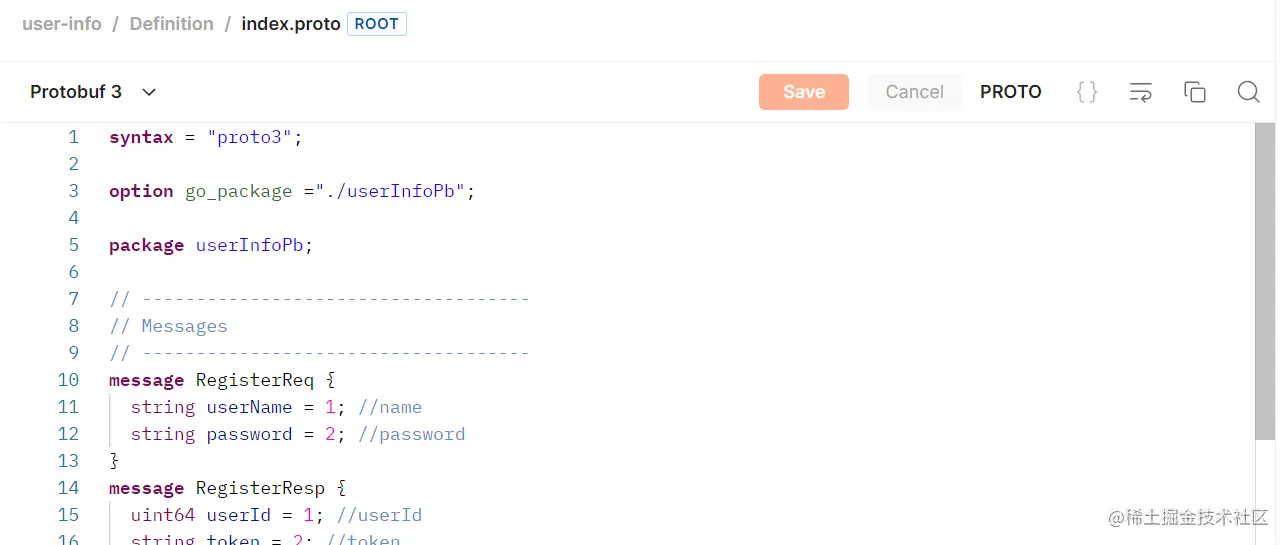Image resolution: width=1286 pixels, height=545 pixels.
Task: Expand the Protobuf 3 chevron arrow
Action: point(149,92)
